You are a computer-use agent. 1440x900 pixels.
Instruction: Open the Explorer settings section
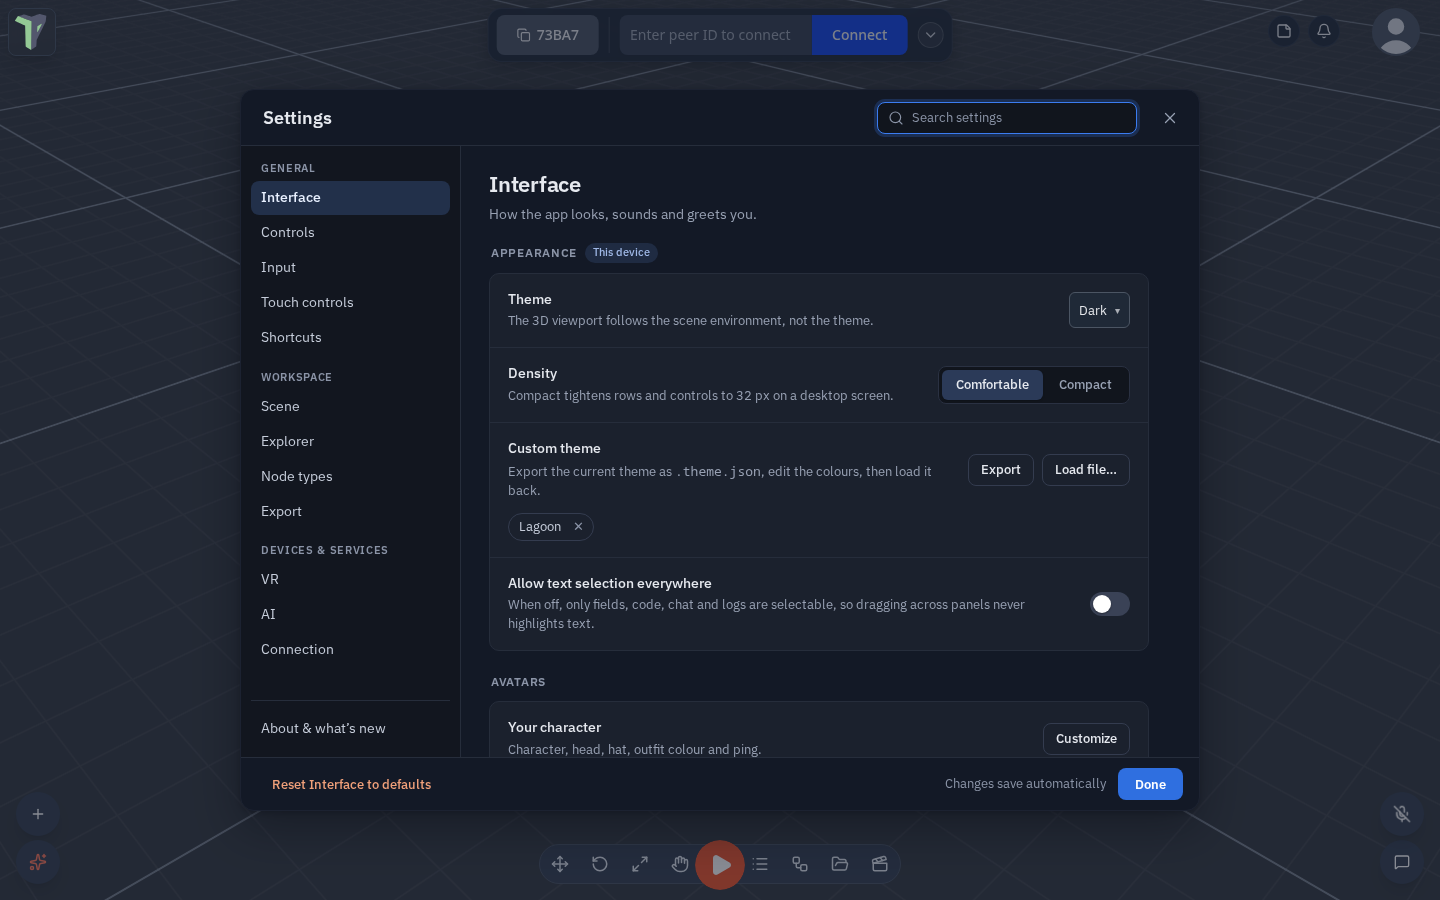click(350, 442)
